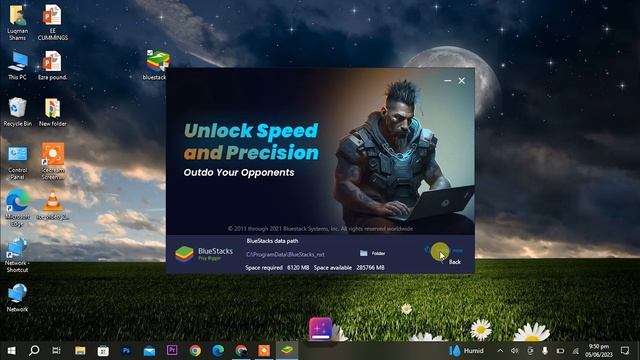The image size is (640, 360).
Task: Close the BlueStacks installer window
Action: (x=462, y=81)
